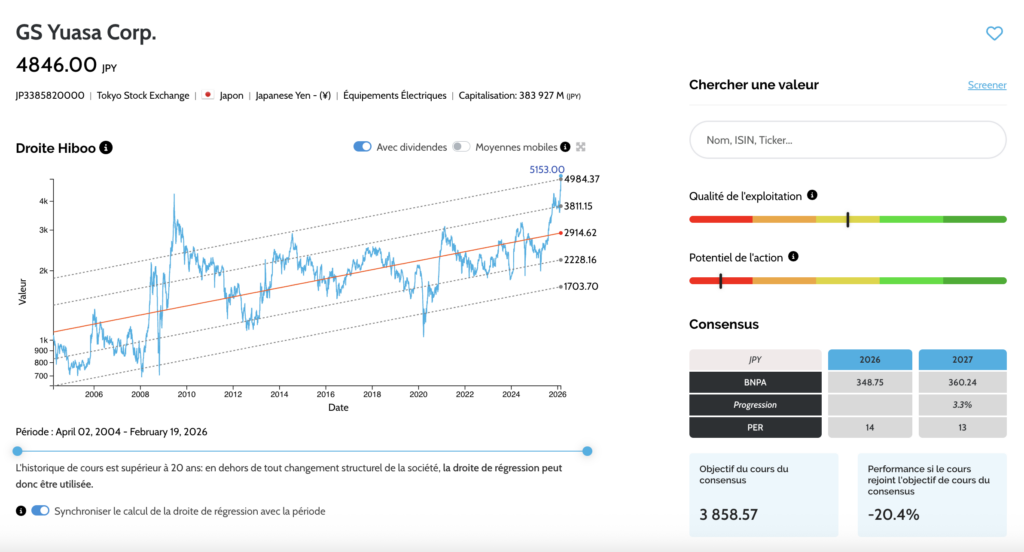1024x552 pixels.
Task: Expand the chart with the fullscreen icon
Action: tap(580, 147)
